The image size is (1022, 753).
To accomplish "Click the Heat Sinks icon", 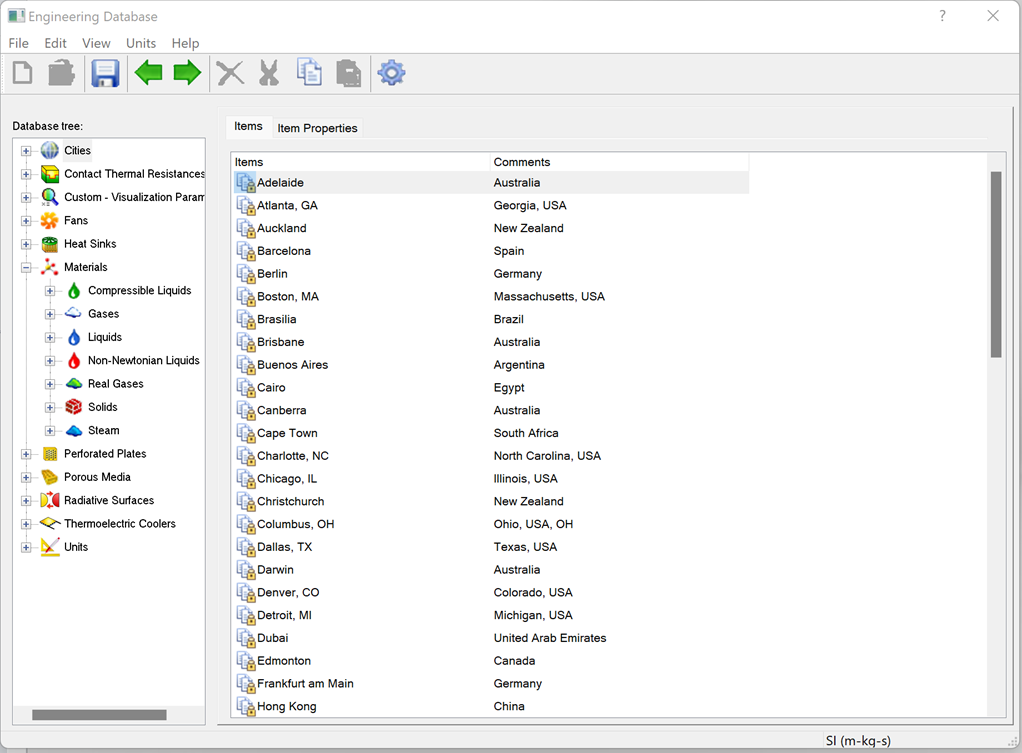I will [x=50, y=244].
